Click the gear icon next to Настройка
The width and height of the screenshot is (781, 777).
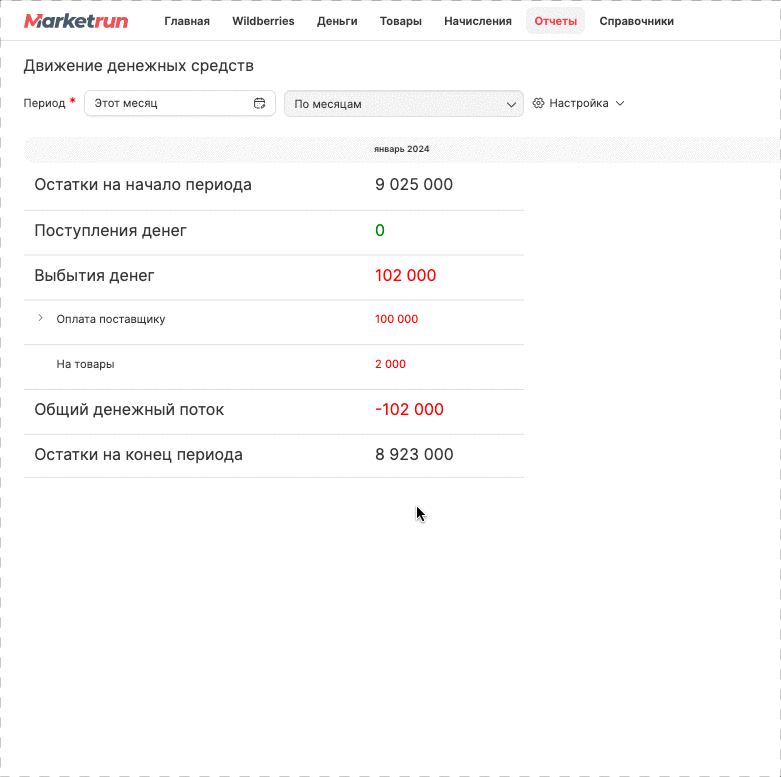[538, 103]
